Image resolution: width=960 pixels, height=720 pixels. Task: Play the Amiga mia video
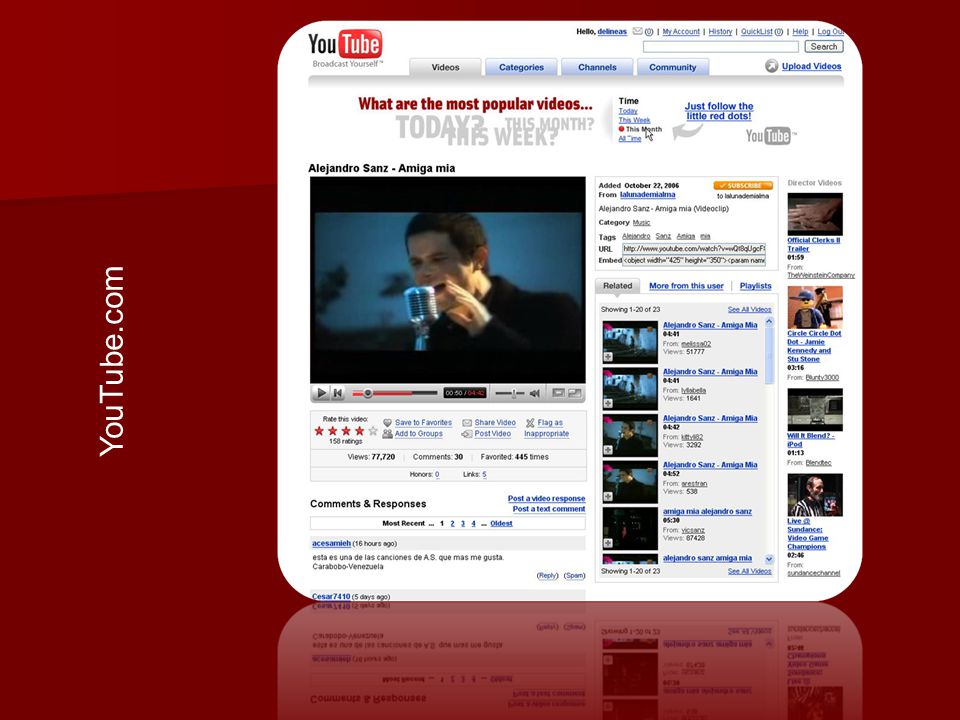[321, 393]
